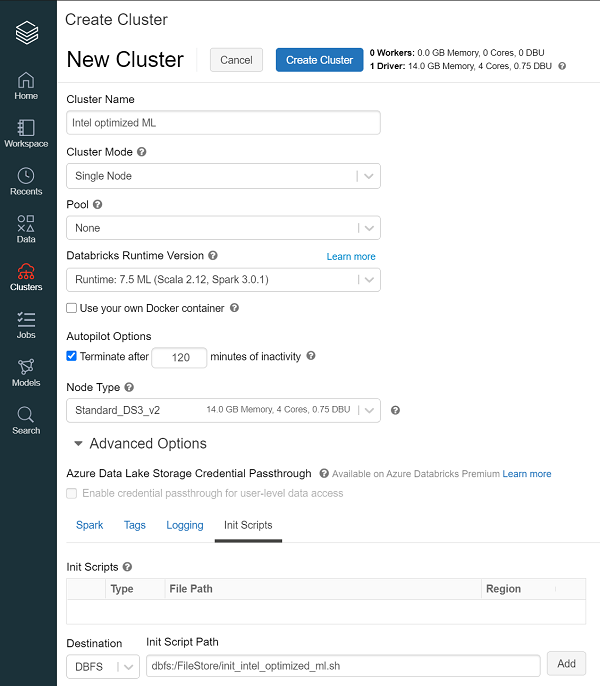Go to Home in sidebar

[x=26, y=86]
